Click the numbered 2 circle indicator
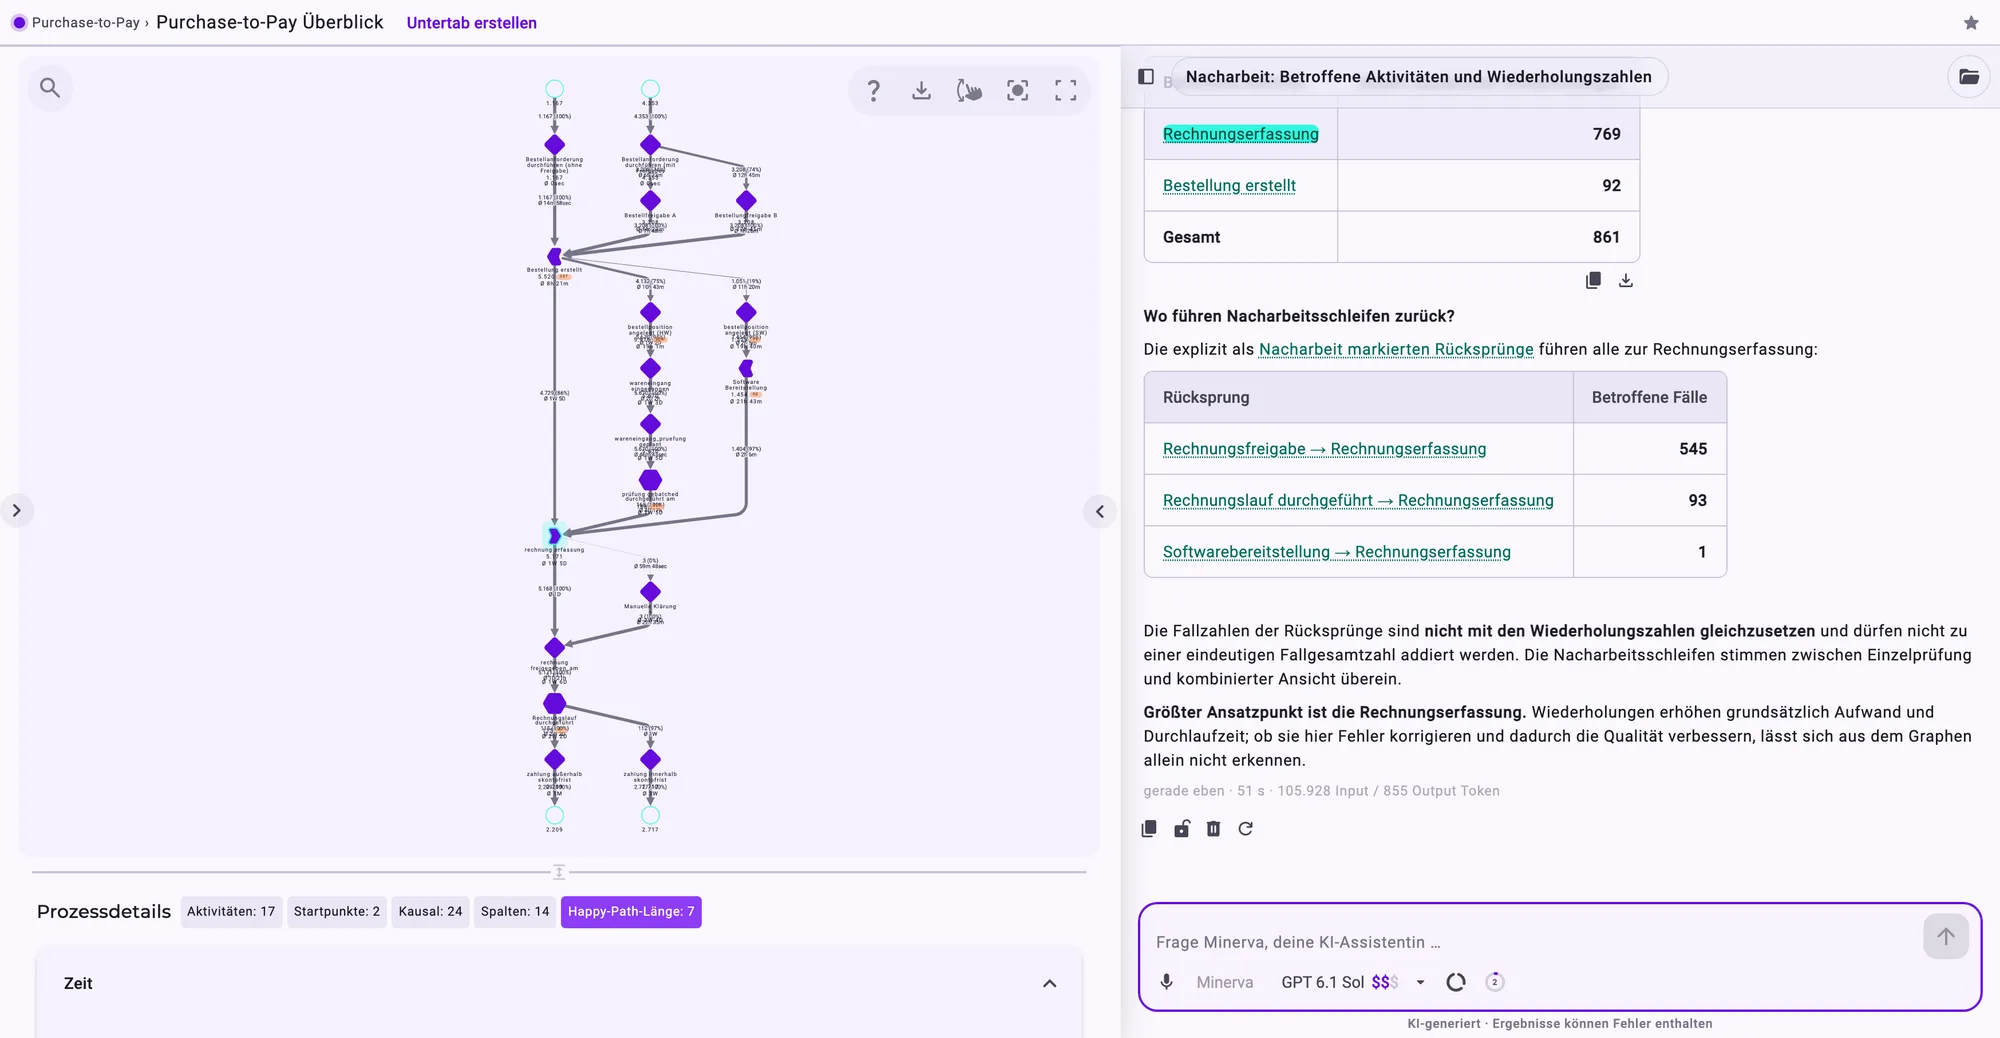This screenshot has width=2000, height=1038. tap(1494, 982)
